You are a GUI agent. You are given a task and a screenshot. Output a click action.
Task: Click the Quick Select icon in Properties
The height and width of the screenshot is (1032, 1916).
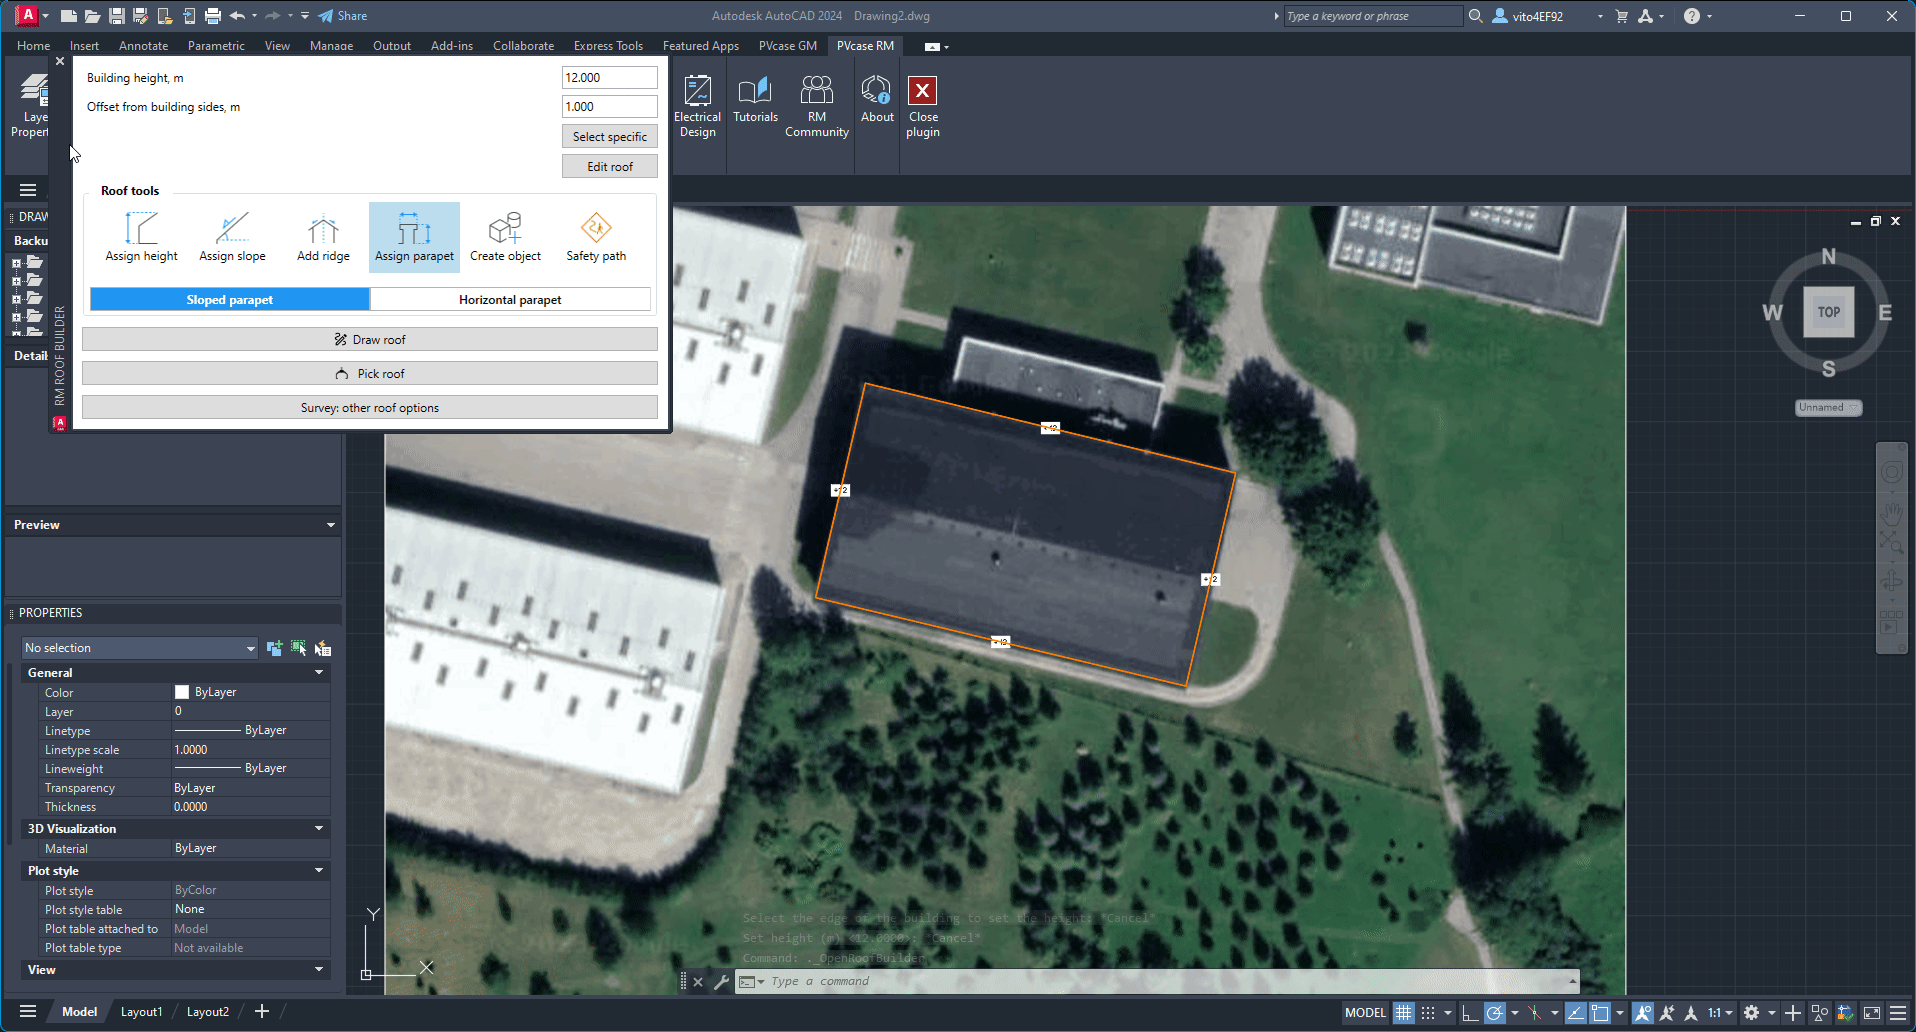[322, 648]
